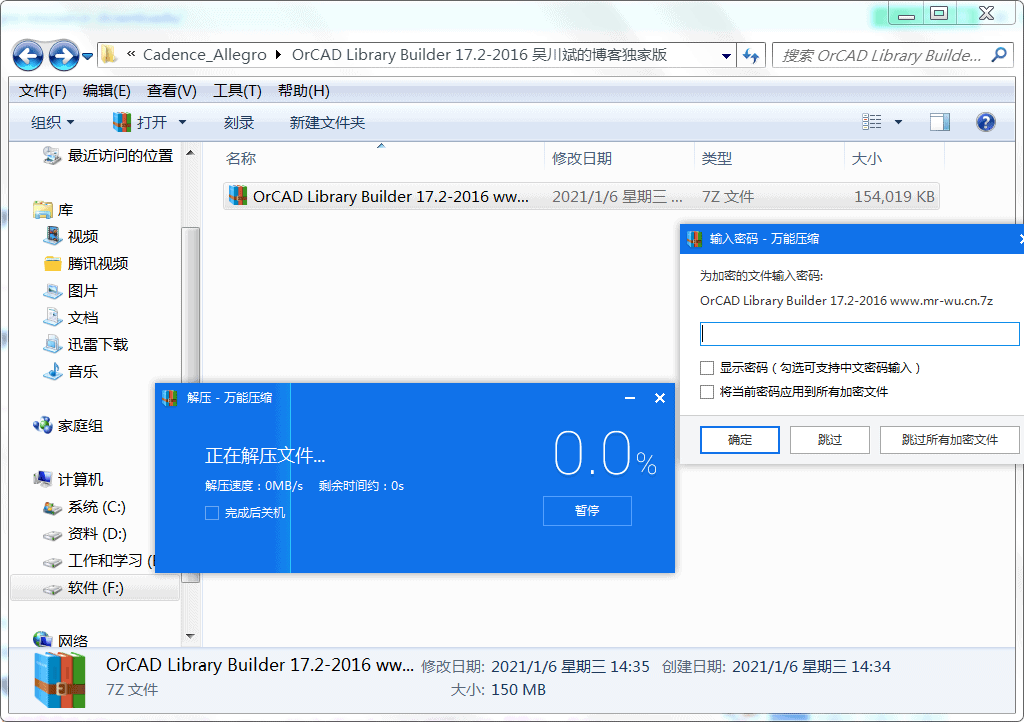Viewport: 1024px width, 722px height.
Task: Expand the address bar history dropdown
Action: coord(726,56)
